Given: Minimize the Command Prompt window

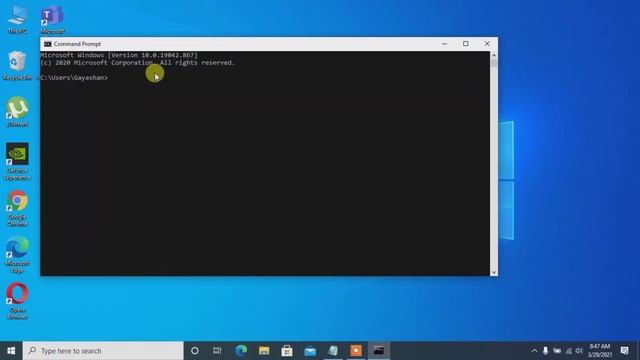Looking at the screenshot, I should [444, 44].
